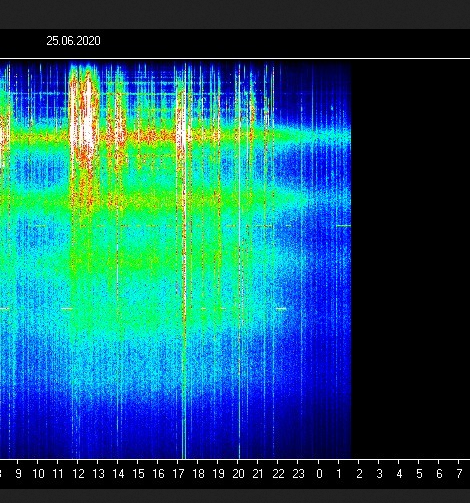Click hour label 14 on time axis
Screen dimensions: 470x503
coord(118,473)
